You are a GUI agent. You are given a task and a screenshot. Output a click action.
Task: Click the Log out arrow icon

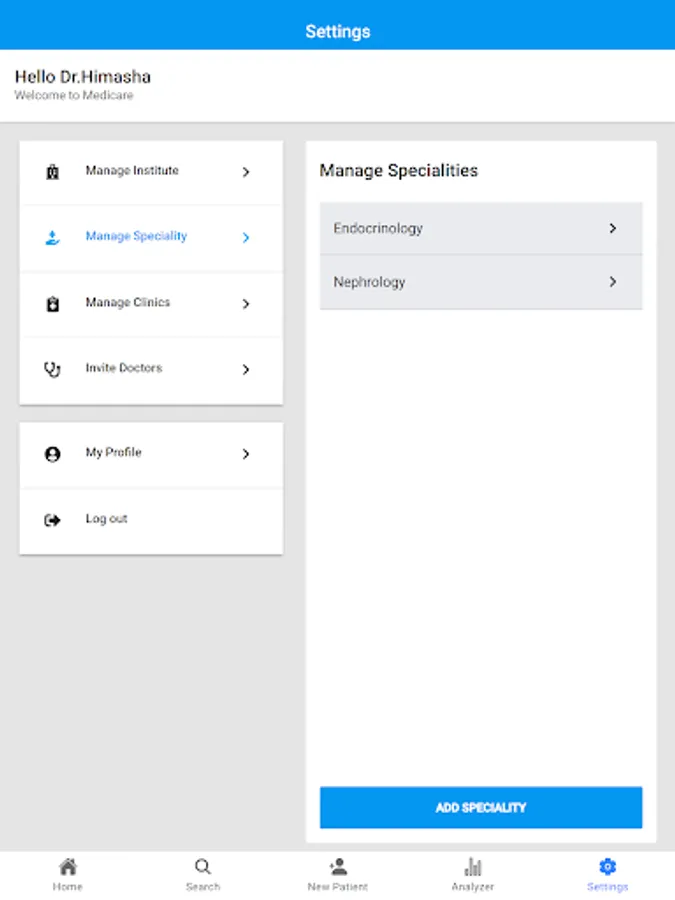click(x=53, y=520)
